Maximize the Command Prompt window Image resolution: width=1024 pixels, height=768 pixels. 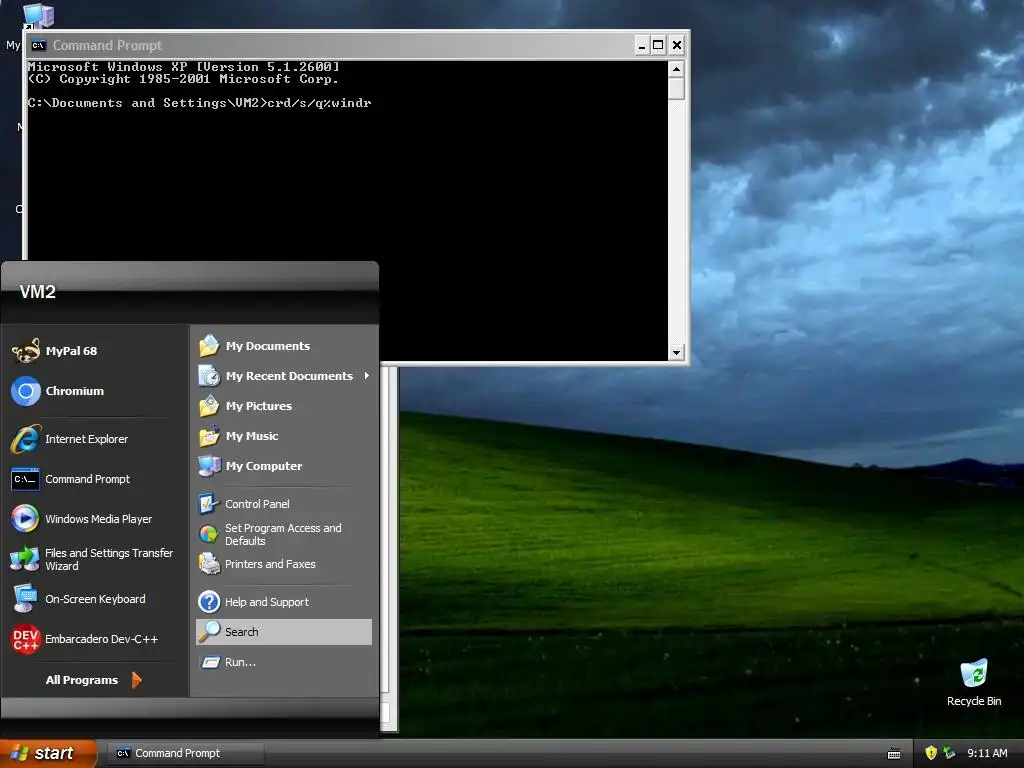658,45
